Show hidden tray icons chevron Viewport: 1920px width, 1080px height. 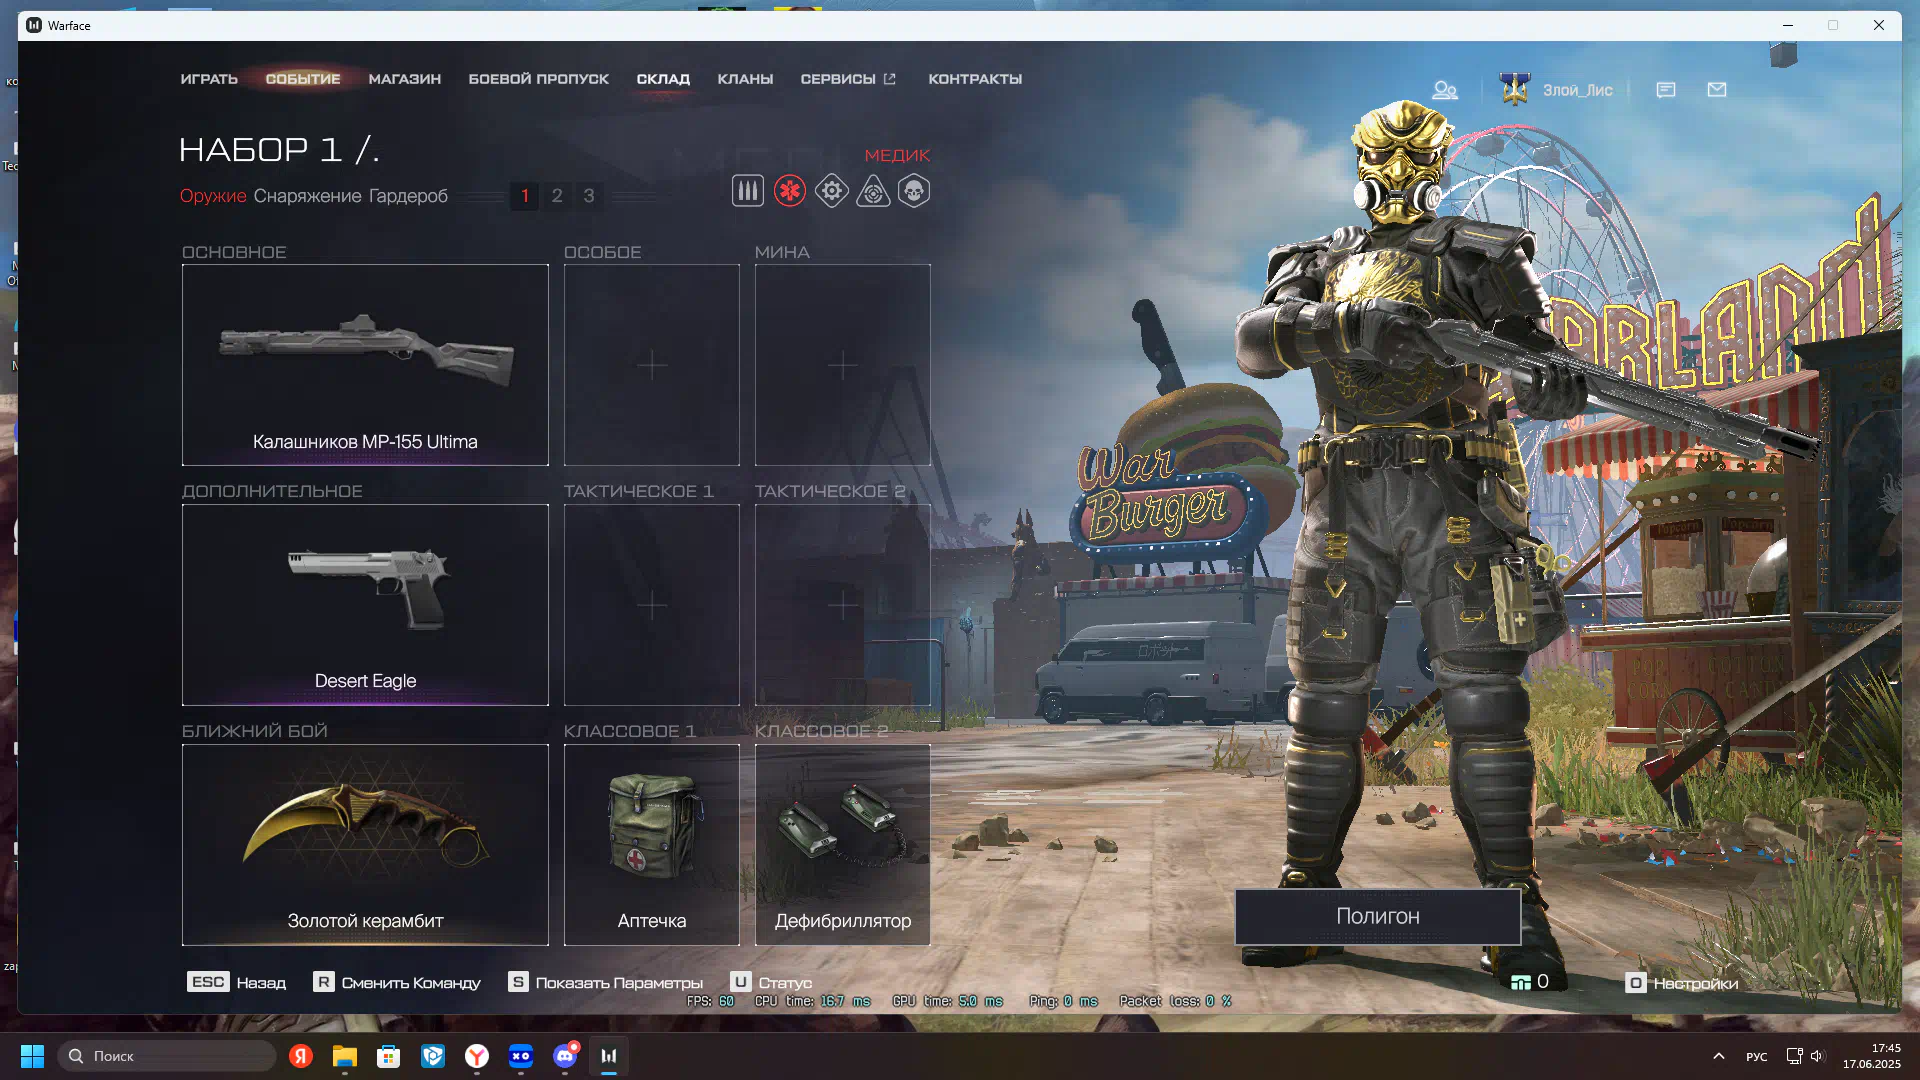1719,1056
